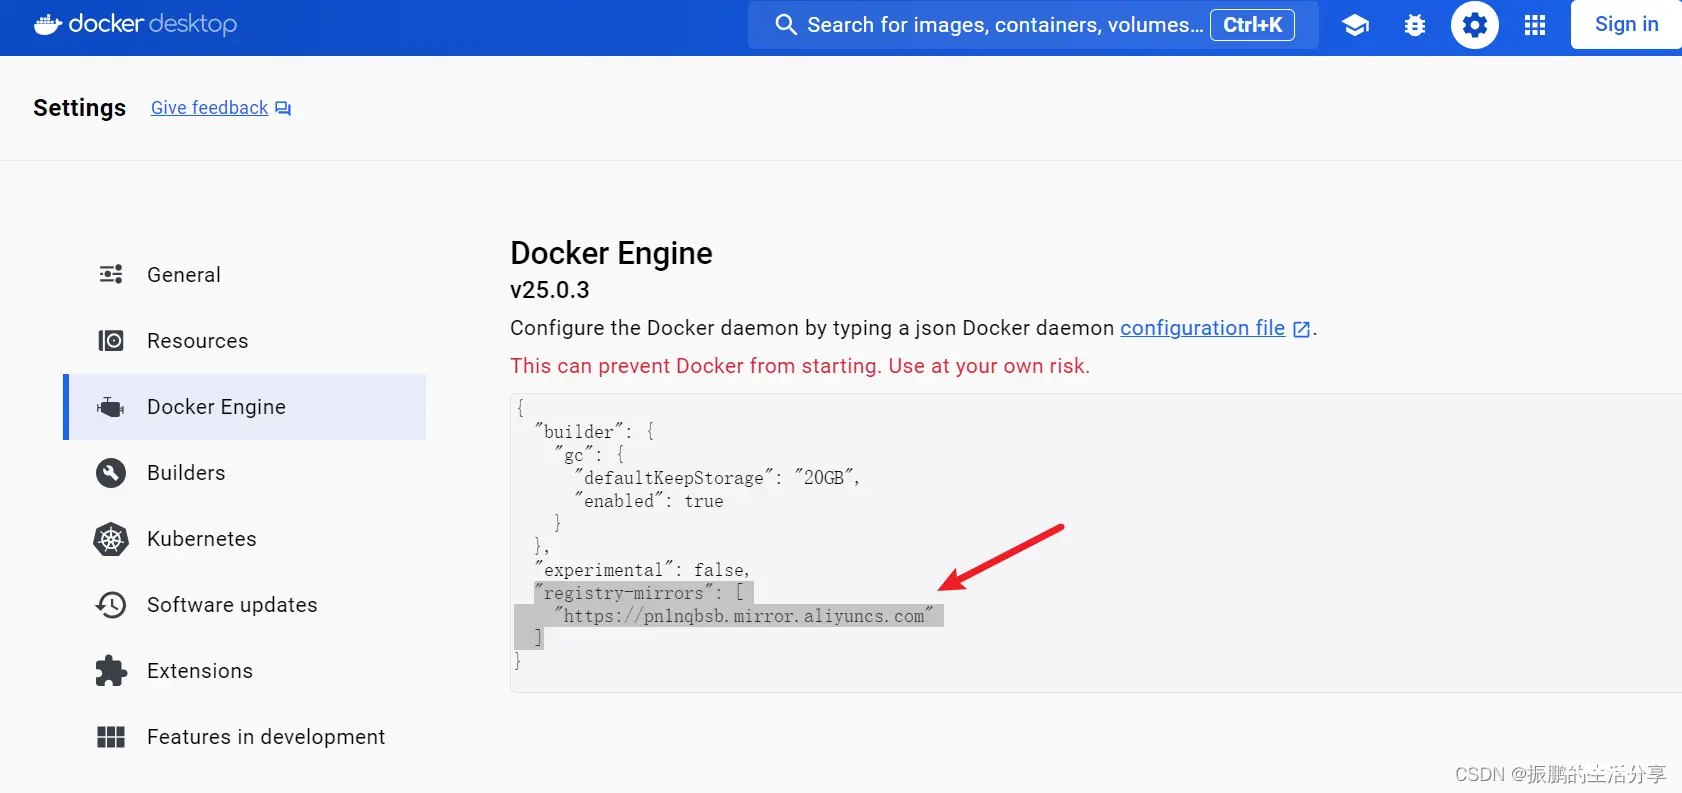Screen dimensions: 1682x793
Task: Open the Extensions settings tab
Action: click(x=245, y=671)
